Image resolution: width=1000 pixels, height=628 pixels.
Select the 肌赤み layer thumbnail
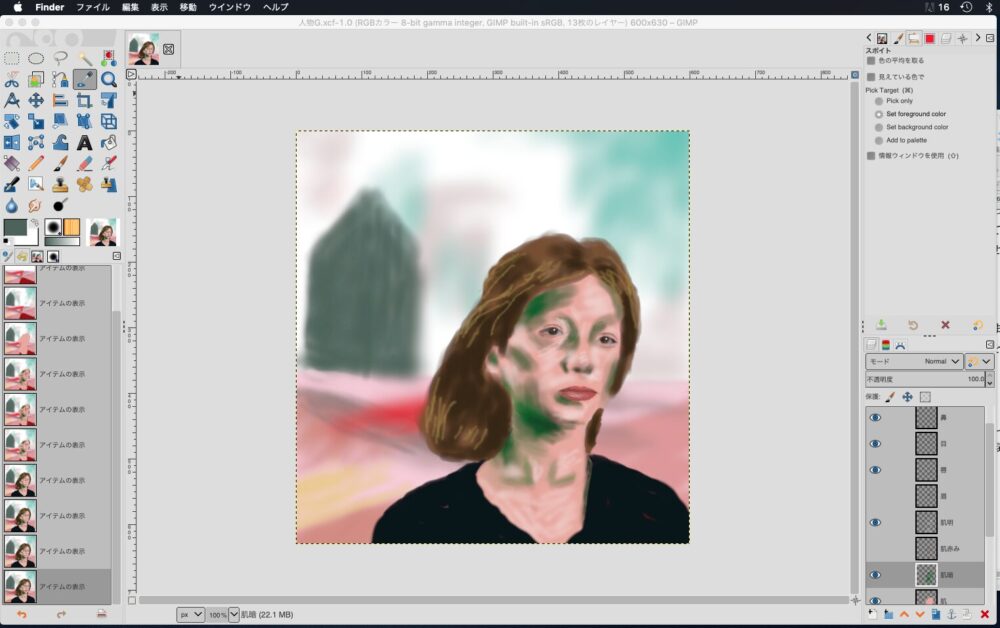point(926,548)
